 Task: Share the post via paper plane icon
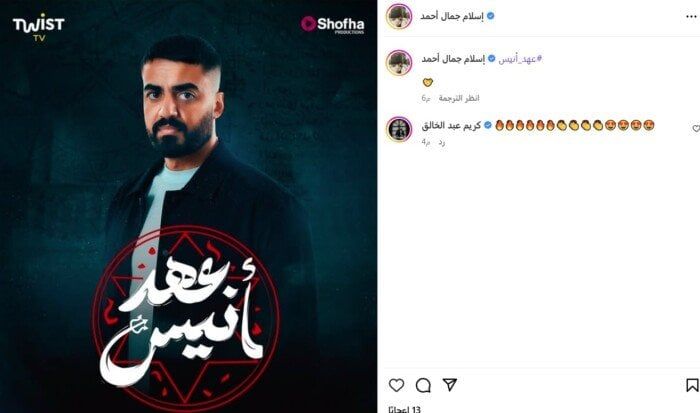(450, 384)
